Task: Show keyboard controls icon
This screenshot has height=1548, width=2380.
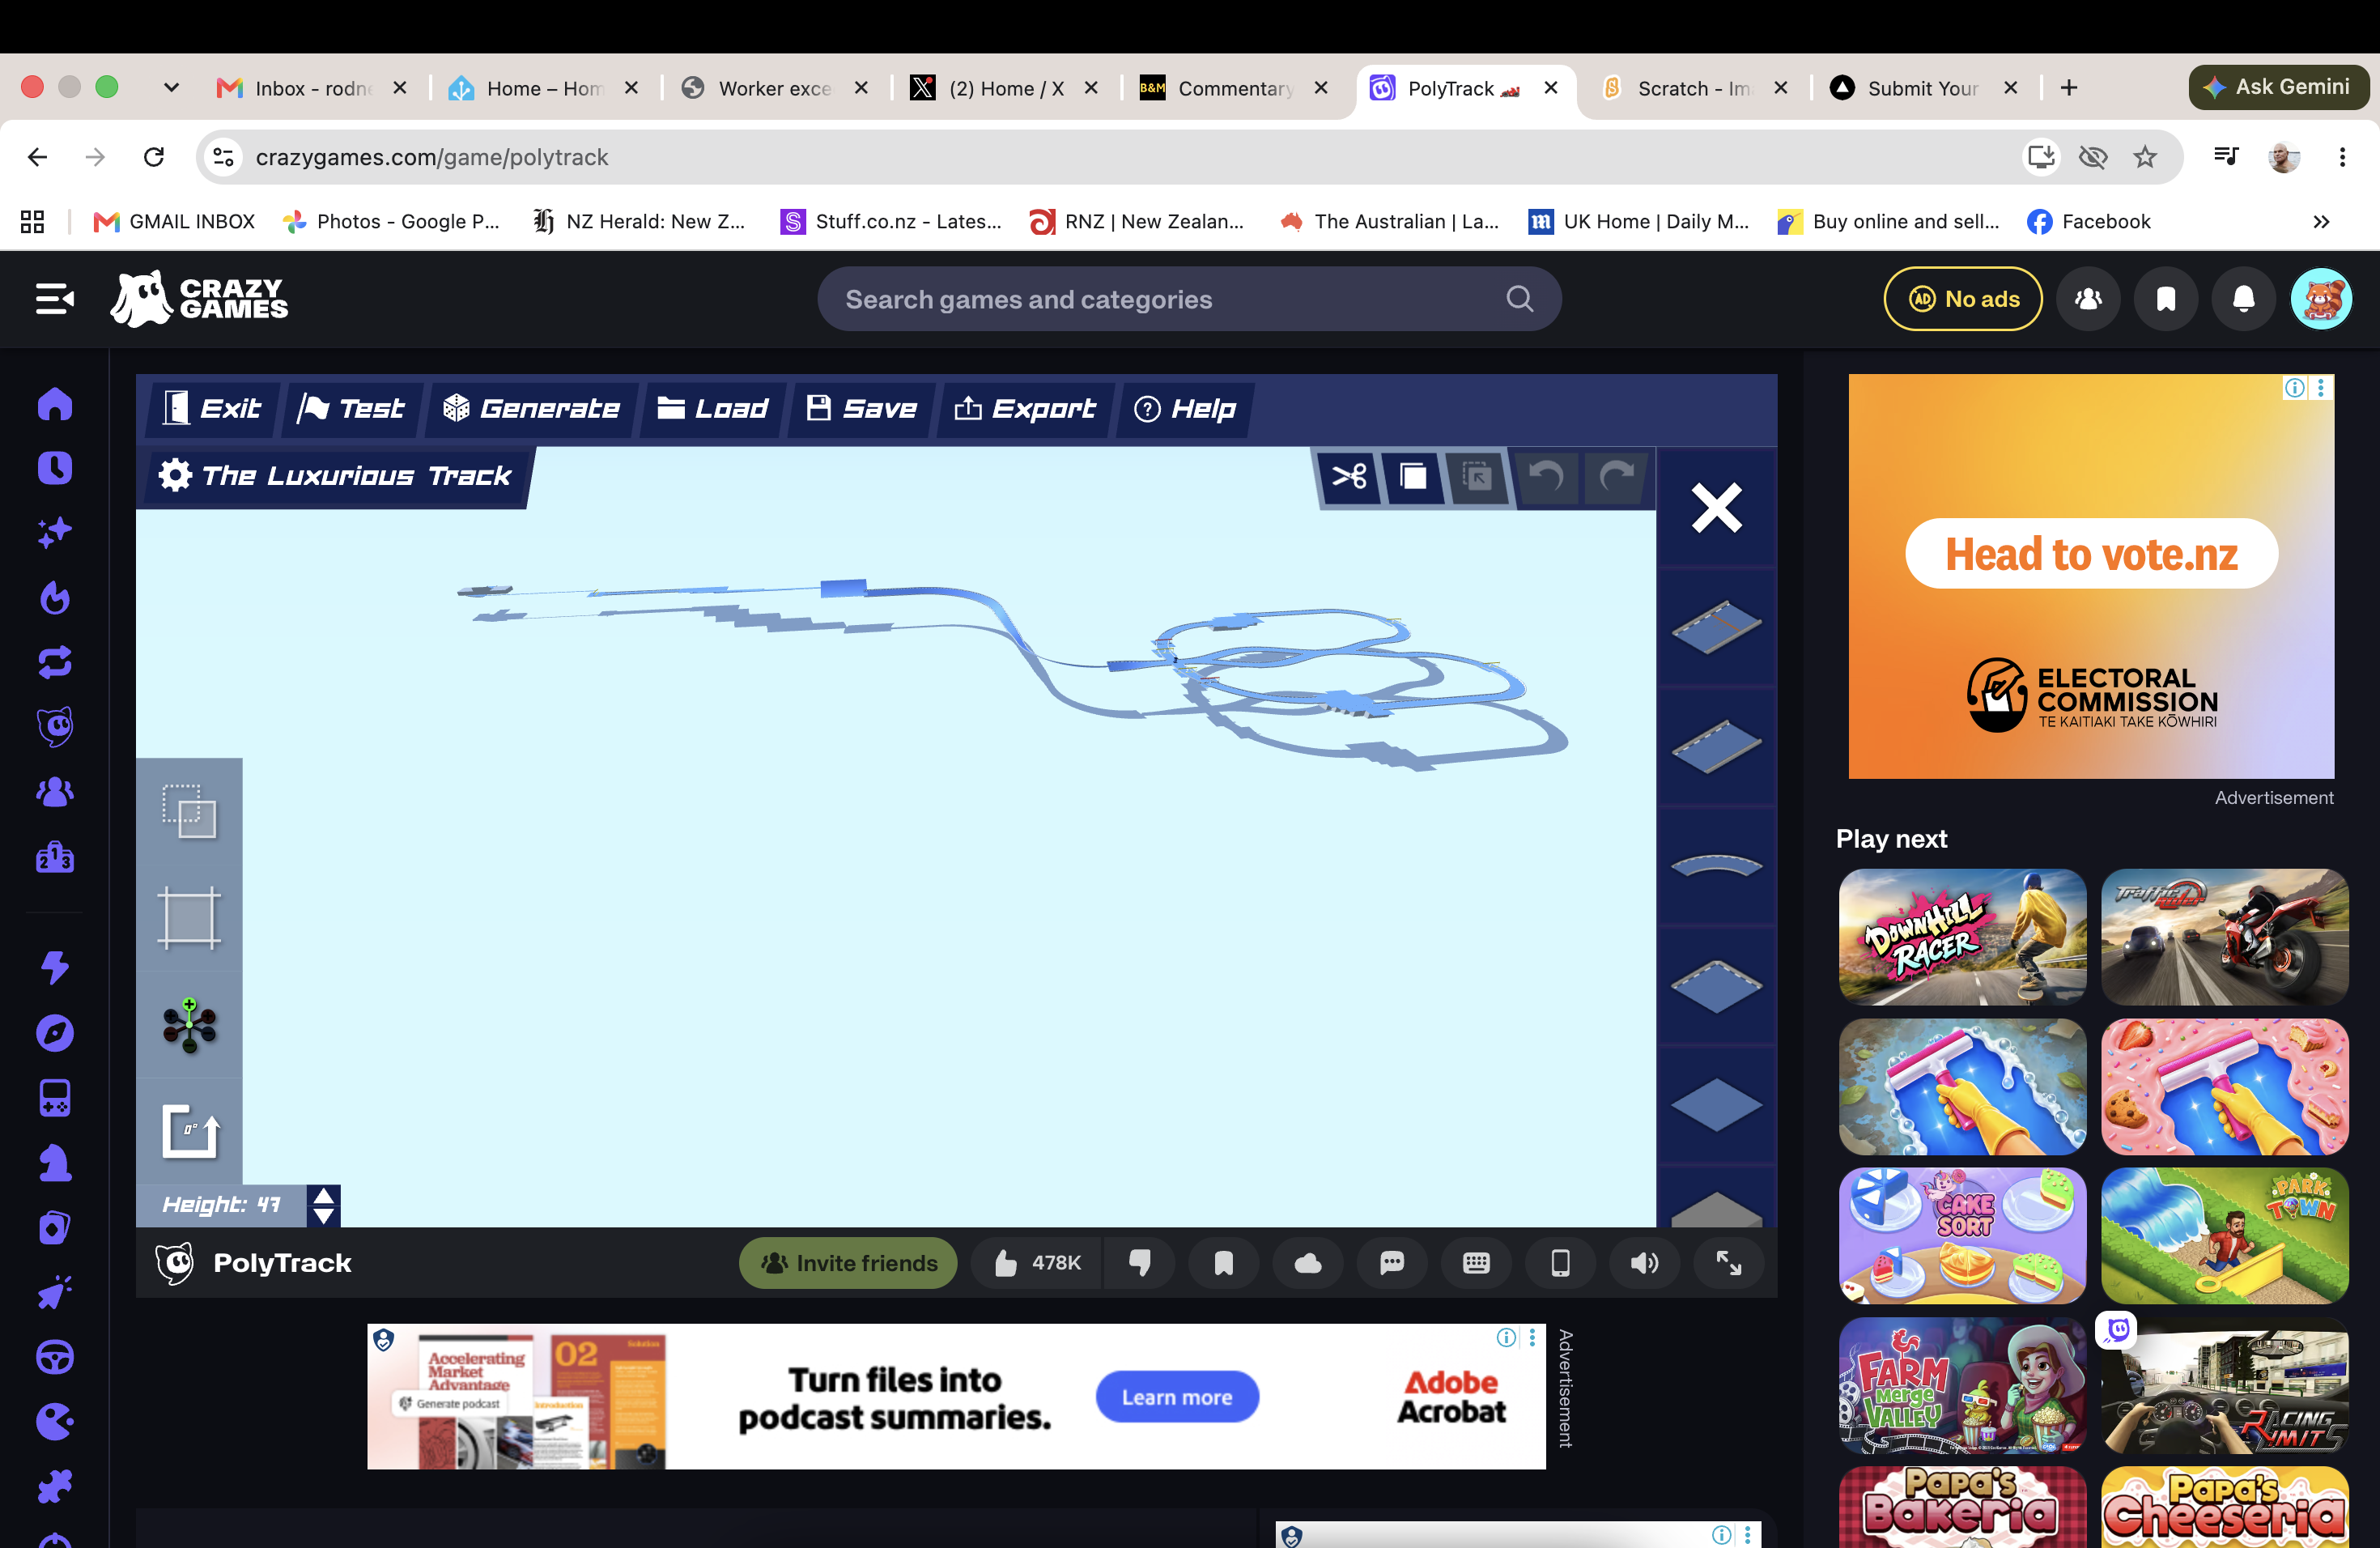Action: pyautogui.click(x=1476, y=1263)
